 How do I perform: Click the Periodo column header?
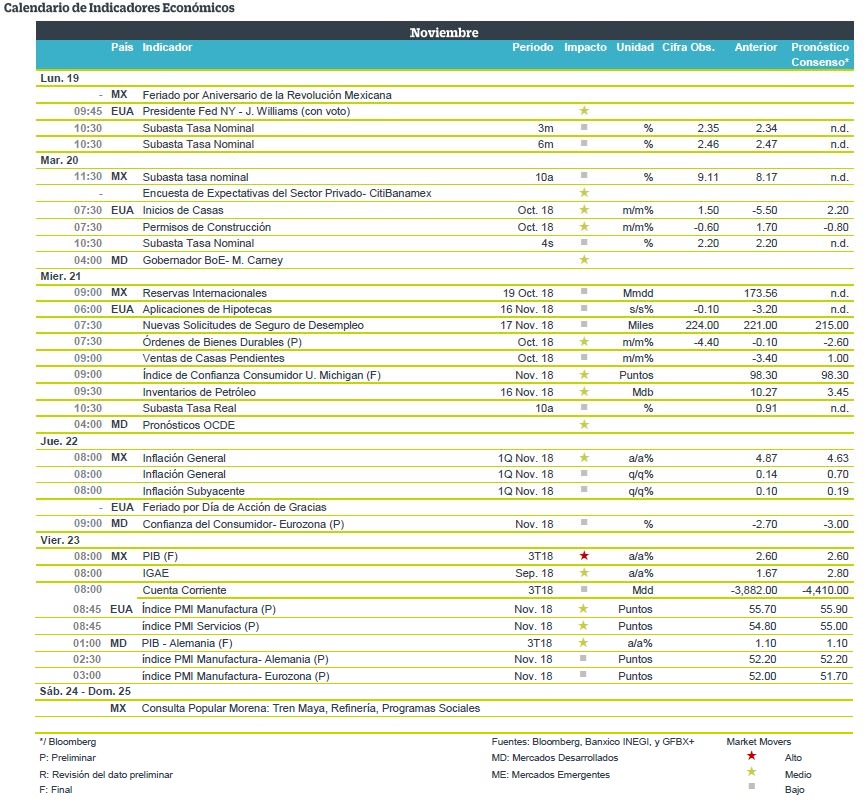point(532,47)
